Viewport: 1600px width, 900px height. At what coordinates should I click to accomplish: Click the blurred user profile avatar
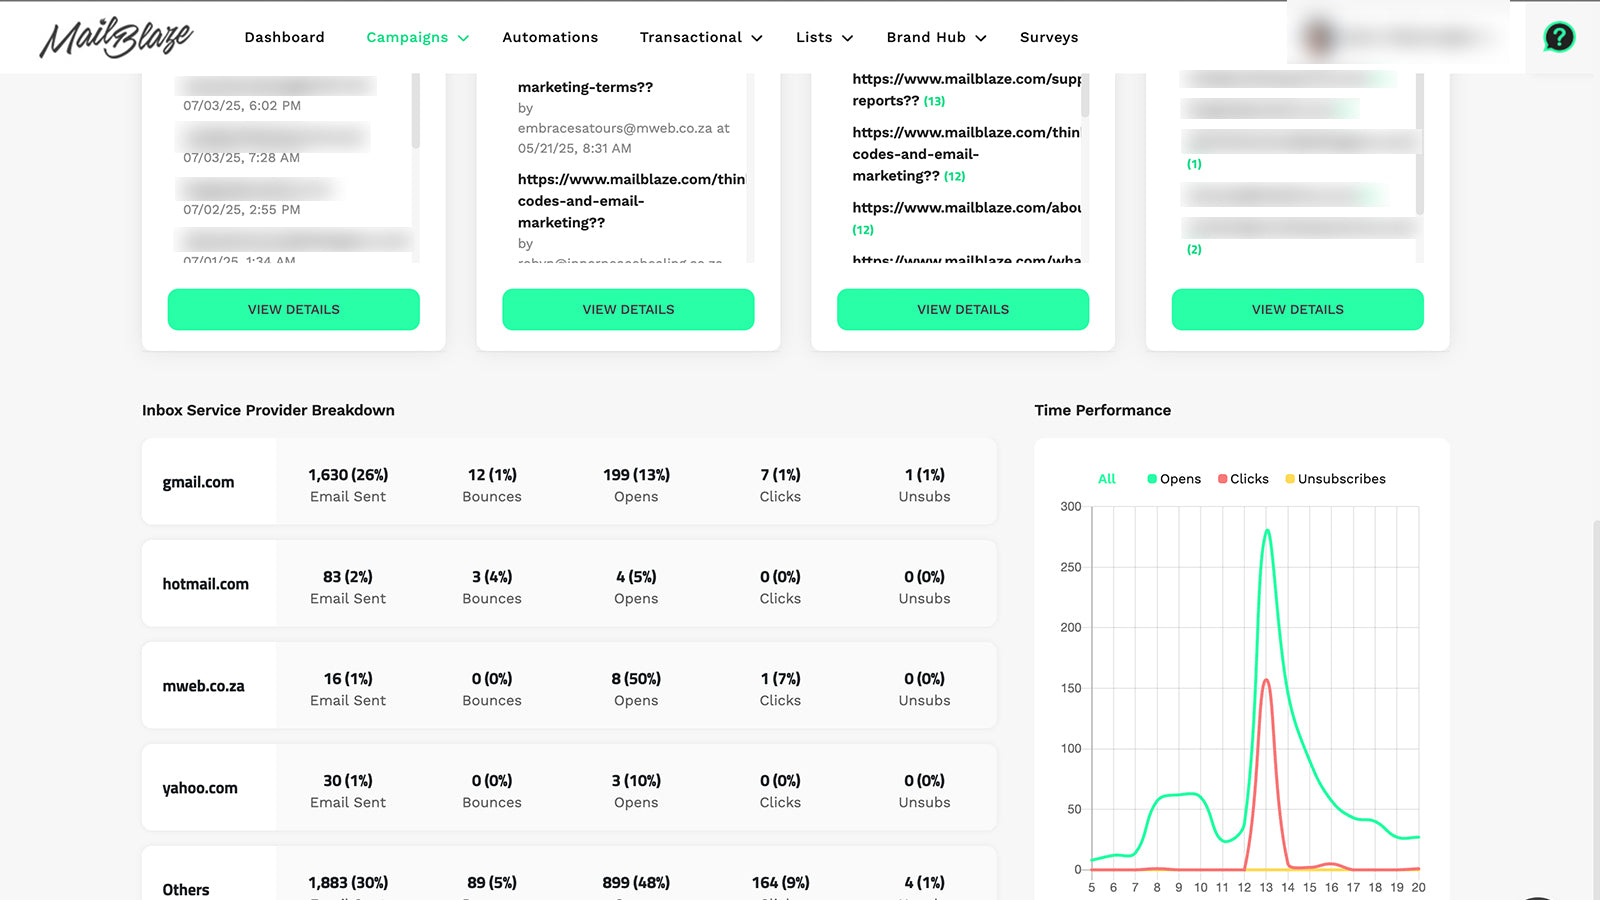(x=1319, y=38)
